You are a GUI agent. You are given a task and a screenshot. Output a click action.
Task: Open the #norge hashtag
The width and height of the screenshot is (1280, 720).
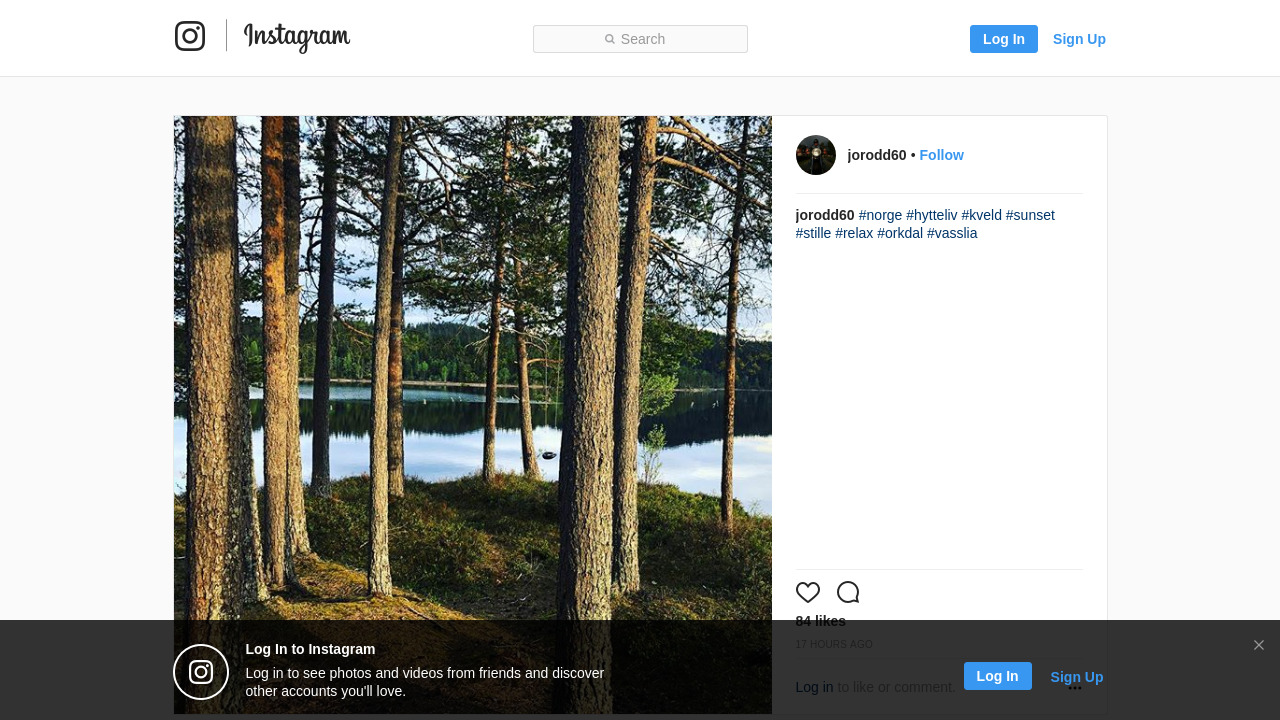click(880, 215)
